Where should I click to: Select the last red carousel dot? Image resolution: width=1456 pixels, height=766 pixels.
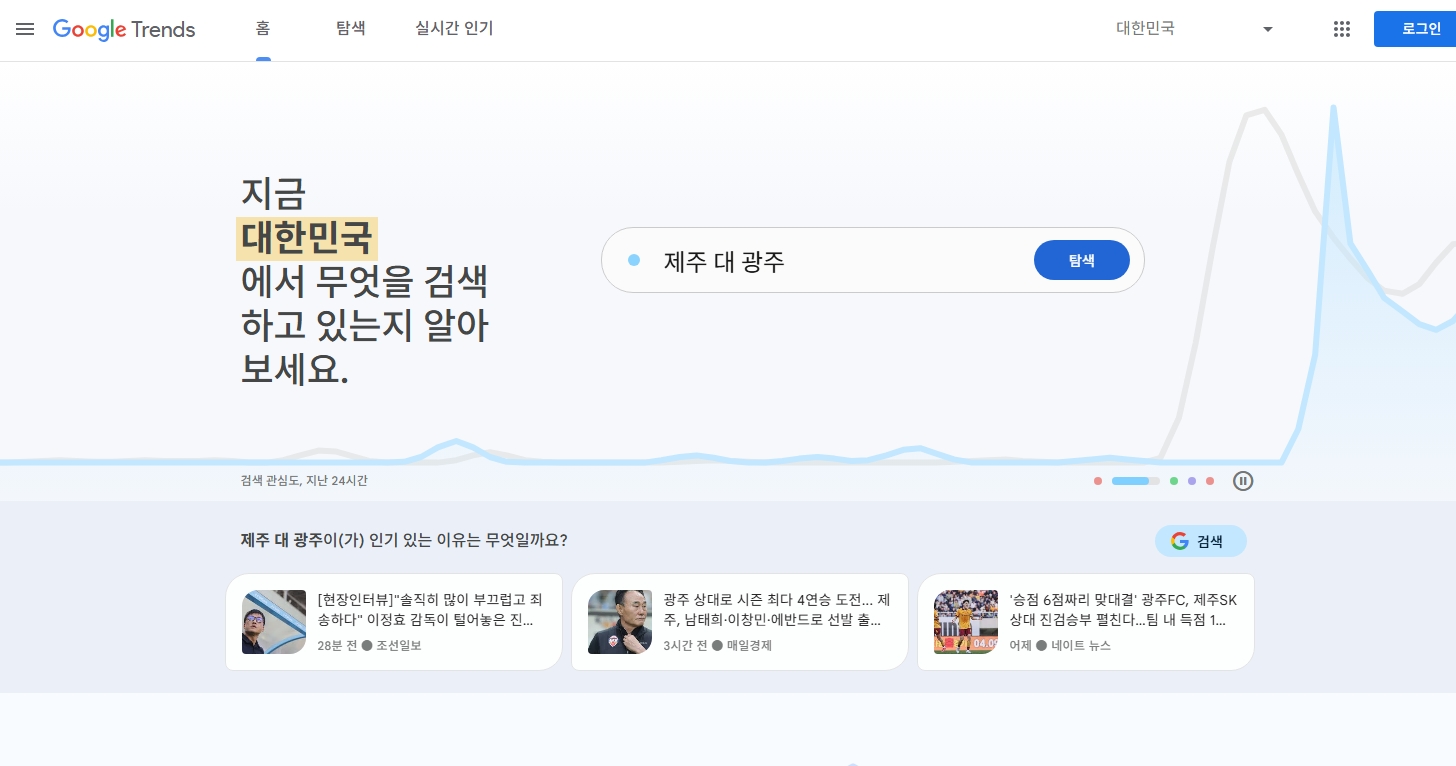pos(1210,481)
